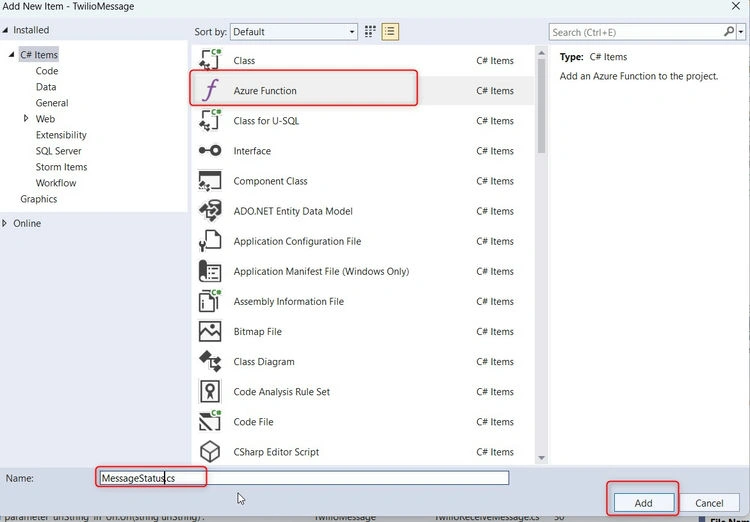The height and width of the screenshot is (522, 750).
Task: Open the Sort by Default dropdown
Action: (x=294, y=32)
